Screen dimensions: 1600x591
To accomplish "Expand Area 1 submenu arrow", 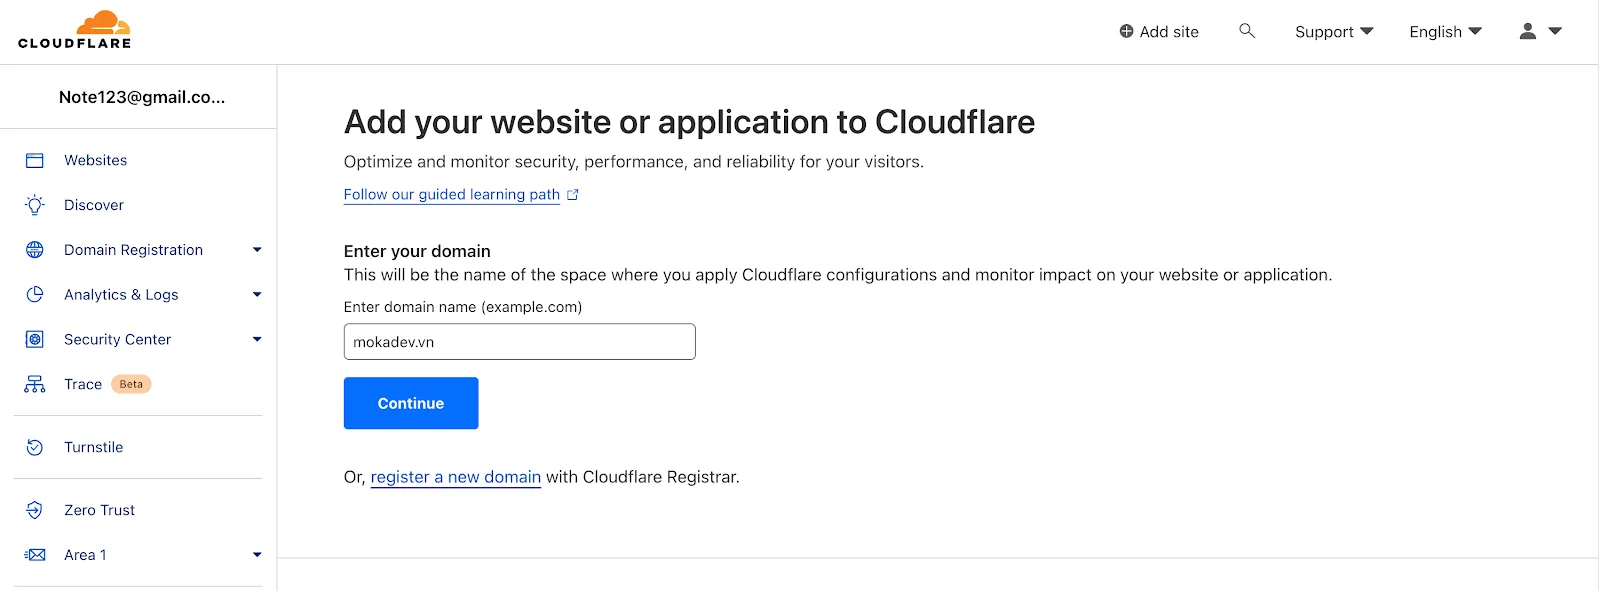I will coord(257,555).
